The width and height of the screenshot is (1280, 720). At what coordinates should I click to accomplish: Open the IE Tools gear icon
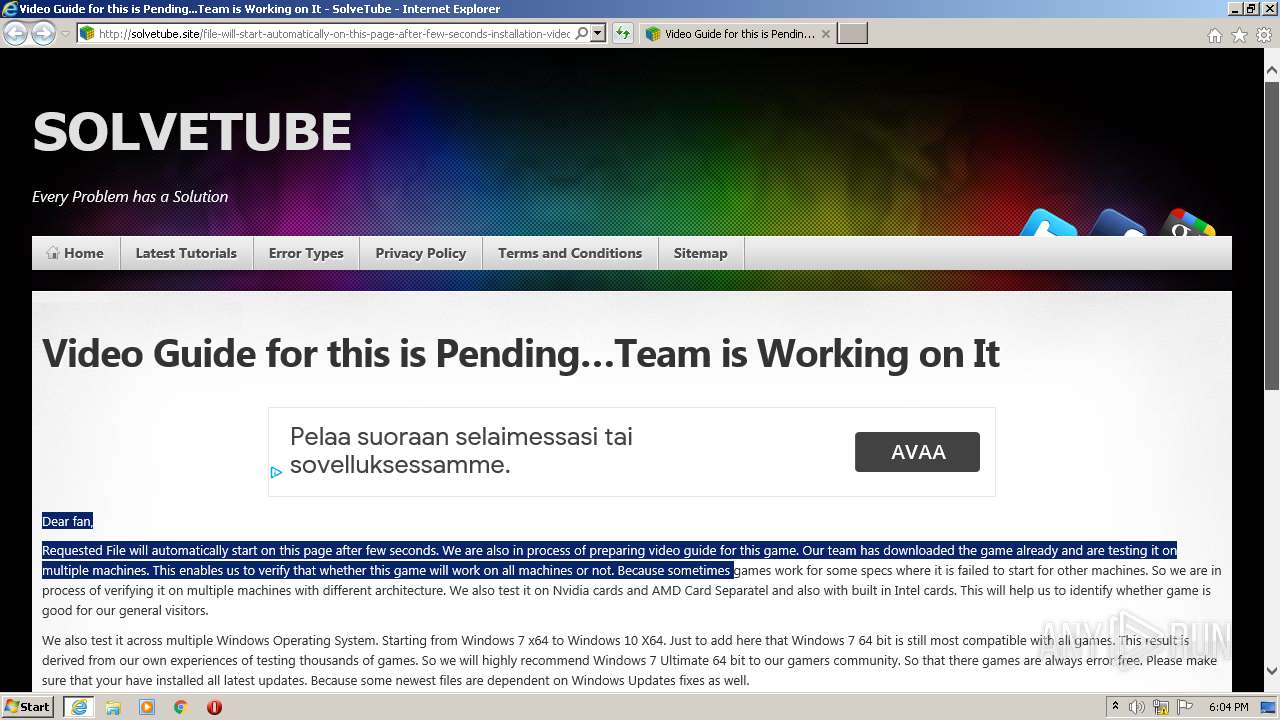[x=1264, y=35]
